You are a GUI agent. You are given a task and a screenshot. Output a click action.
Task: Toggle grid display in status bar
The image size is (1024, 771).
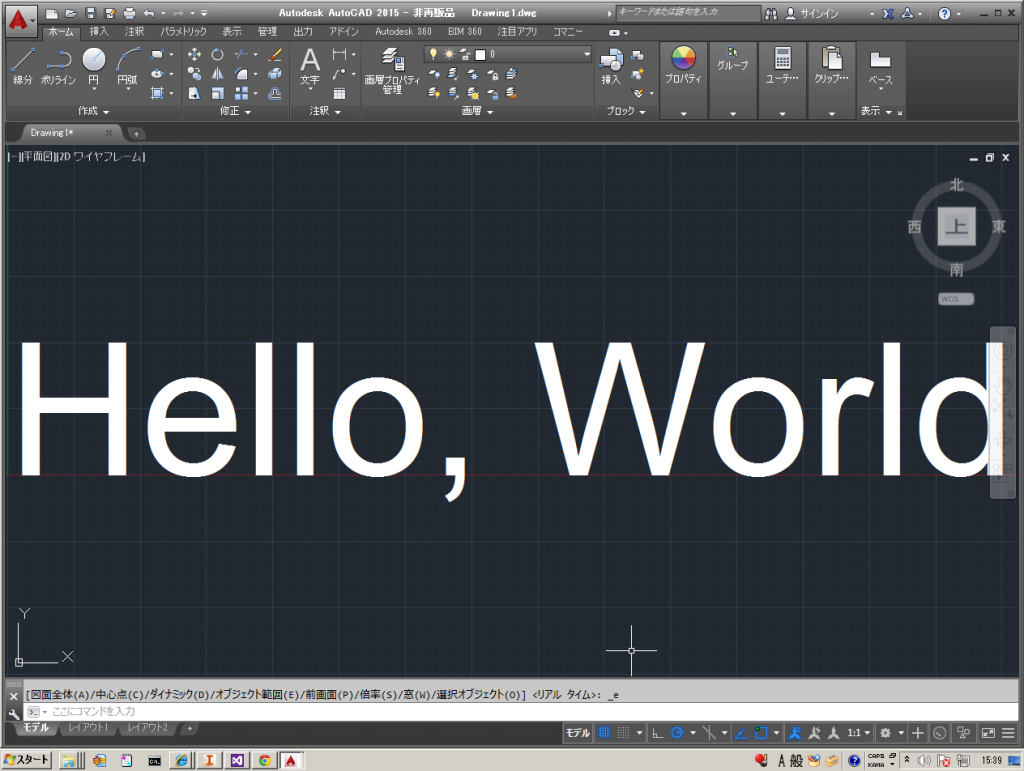coord(604,733)
